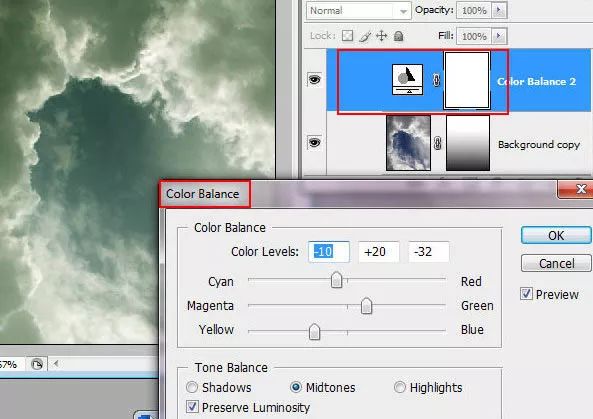Expand the Fill slider arrow

pyautogui.click(x=499, y=36)
